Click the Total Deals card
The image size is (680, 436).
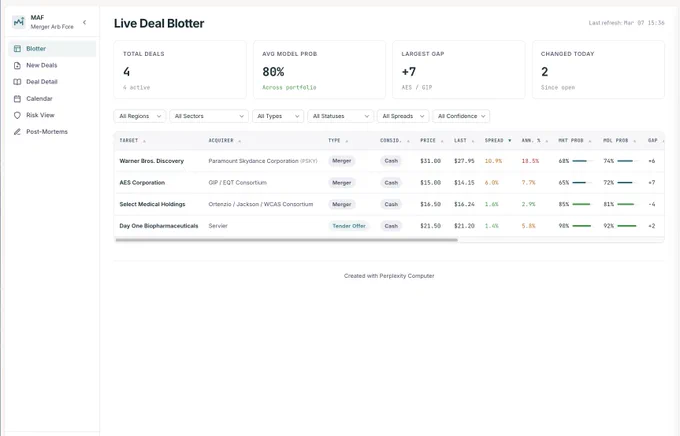[180, 70]
